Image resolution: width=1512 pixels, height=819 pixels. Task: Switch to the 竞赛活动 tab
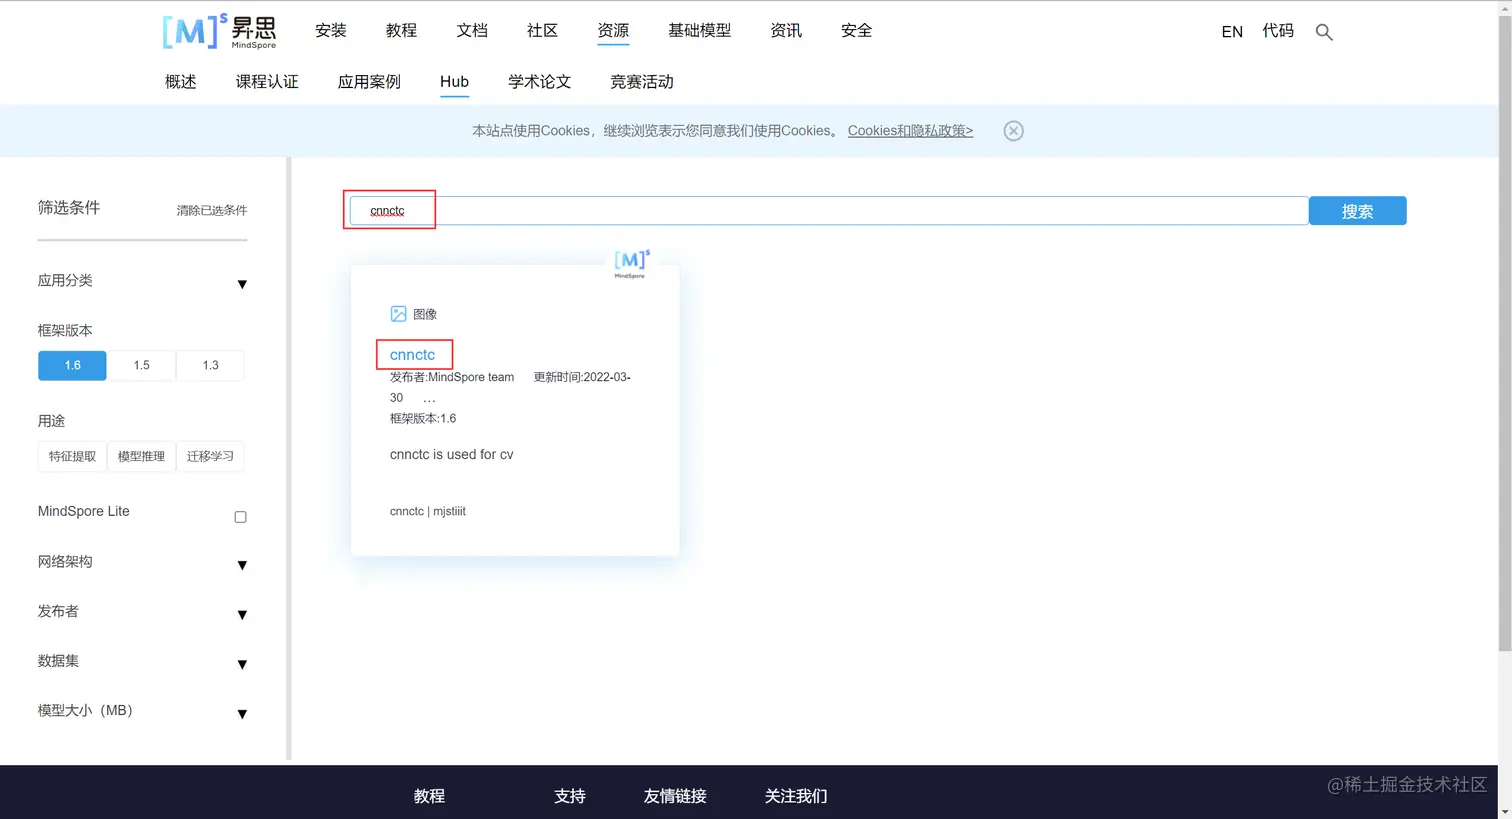642,82
